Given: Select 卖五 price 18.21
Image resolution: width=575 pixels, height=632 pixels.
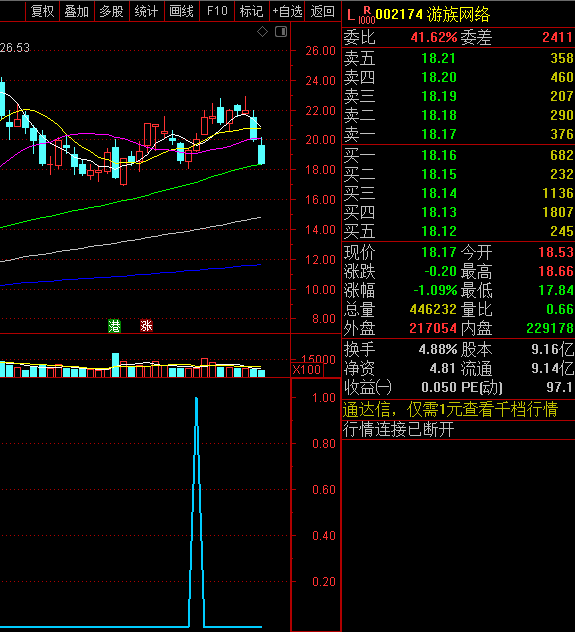Looking at the screenshot, I should pos(438,58).
